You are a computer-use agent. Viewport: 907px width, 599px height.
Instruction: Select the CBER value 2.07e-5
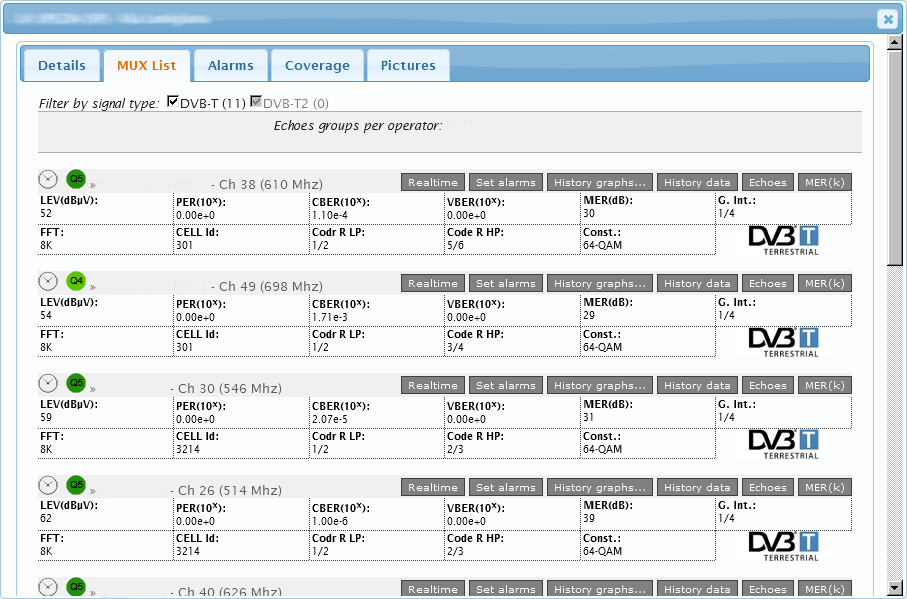(x=331, y=419)
